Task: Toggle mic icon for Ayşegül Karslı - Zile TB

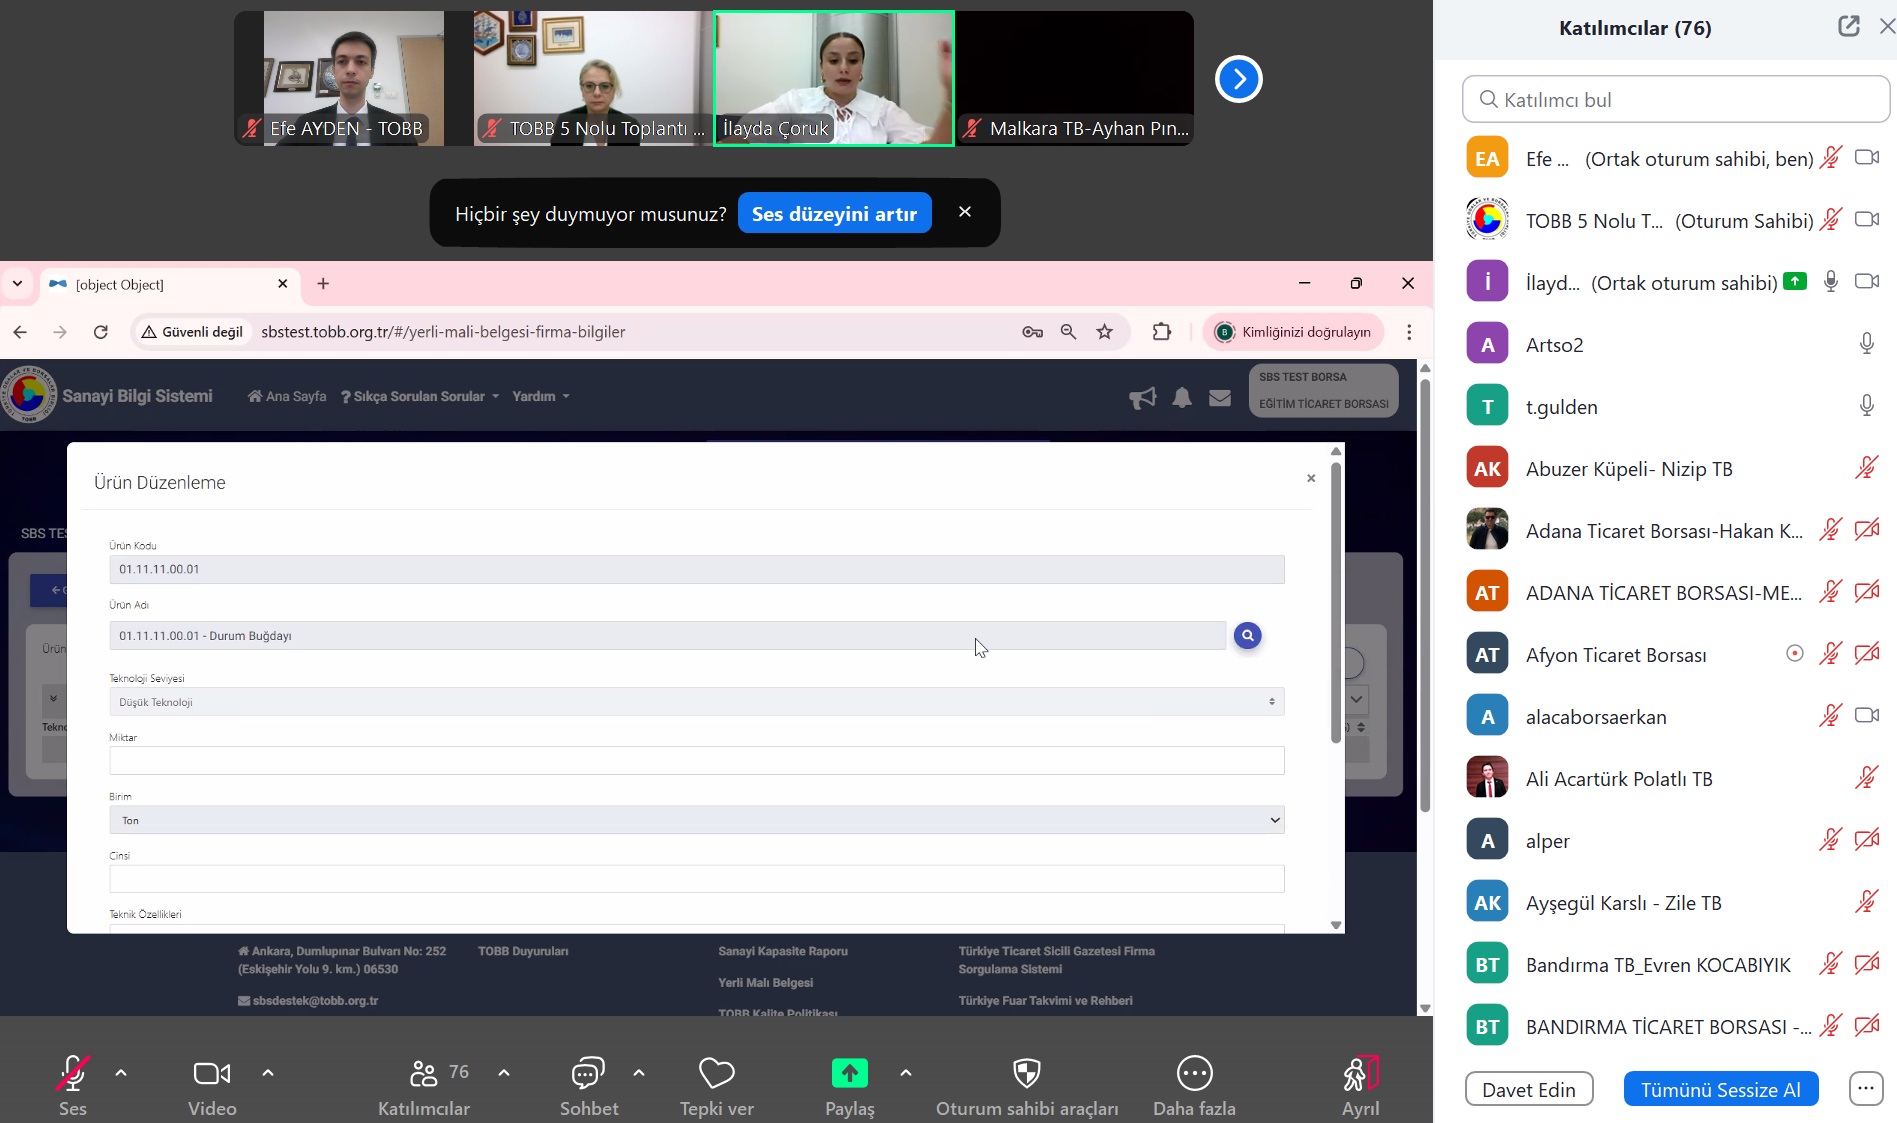Action: pyautogui.click(x=1866, y=902)
